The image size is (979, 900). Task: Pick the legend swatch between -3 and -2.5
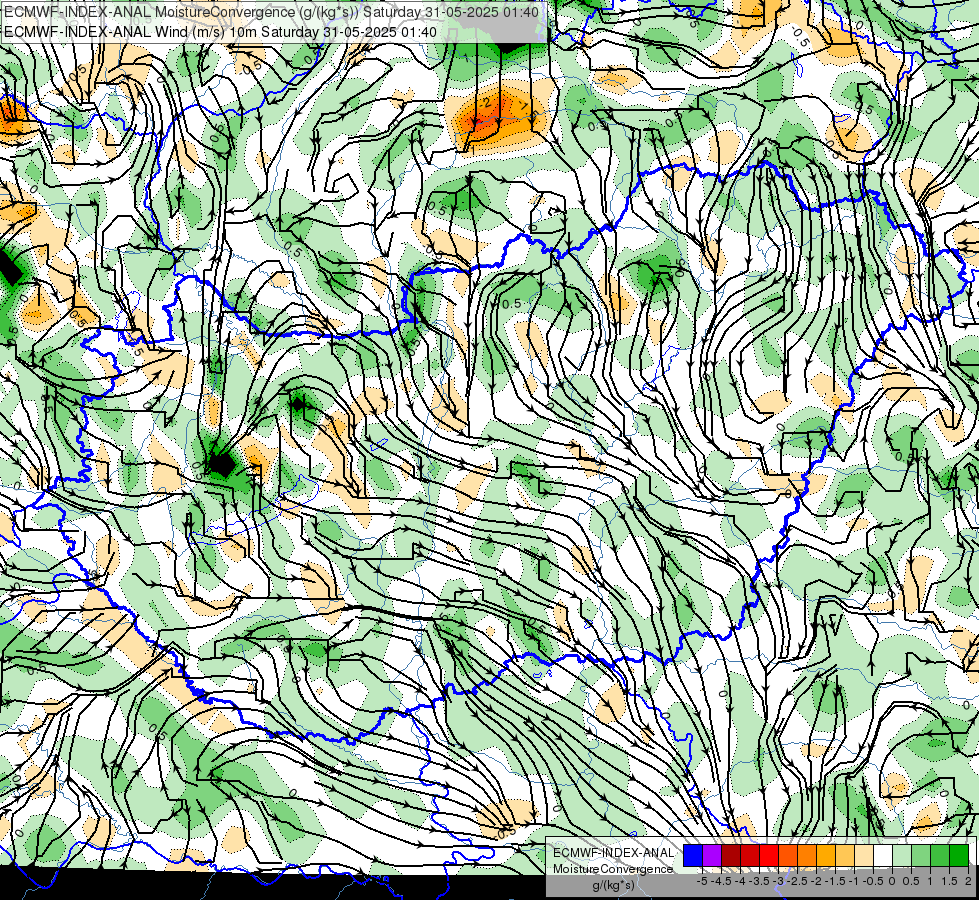[x=788, y=855]
